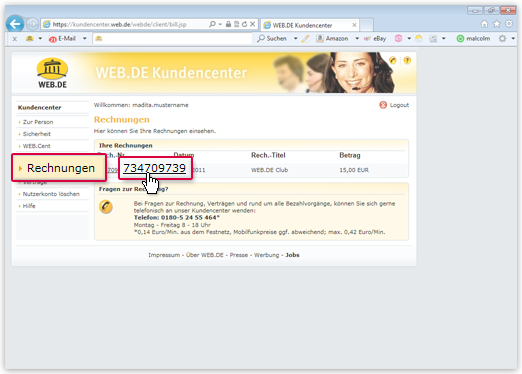The image size is (522, 374).
Task: Stop loading with the X icon in the address bar
Action: point(252,24)
